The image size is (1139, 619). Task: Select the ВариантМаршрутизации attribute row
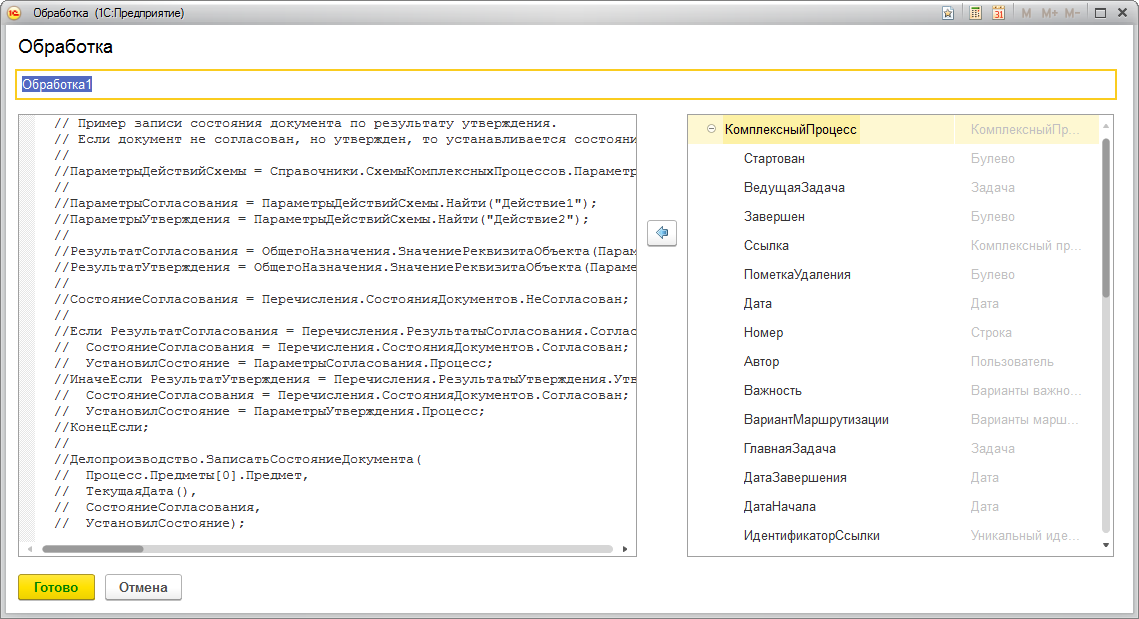pos(893,420)
